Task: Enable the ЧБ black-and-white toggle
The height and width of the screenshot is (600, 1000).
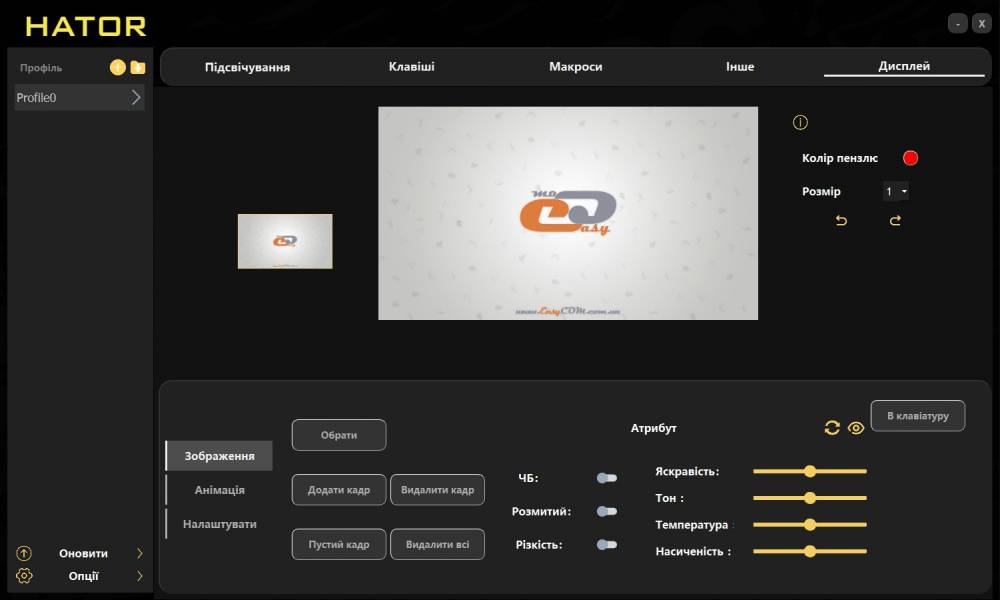Action: (606, 478)
